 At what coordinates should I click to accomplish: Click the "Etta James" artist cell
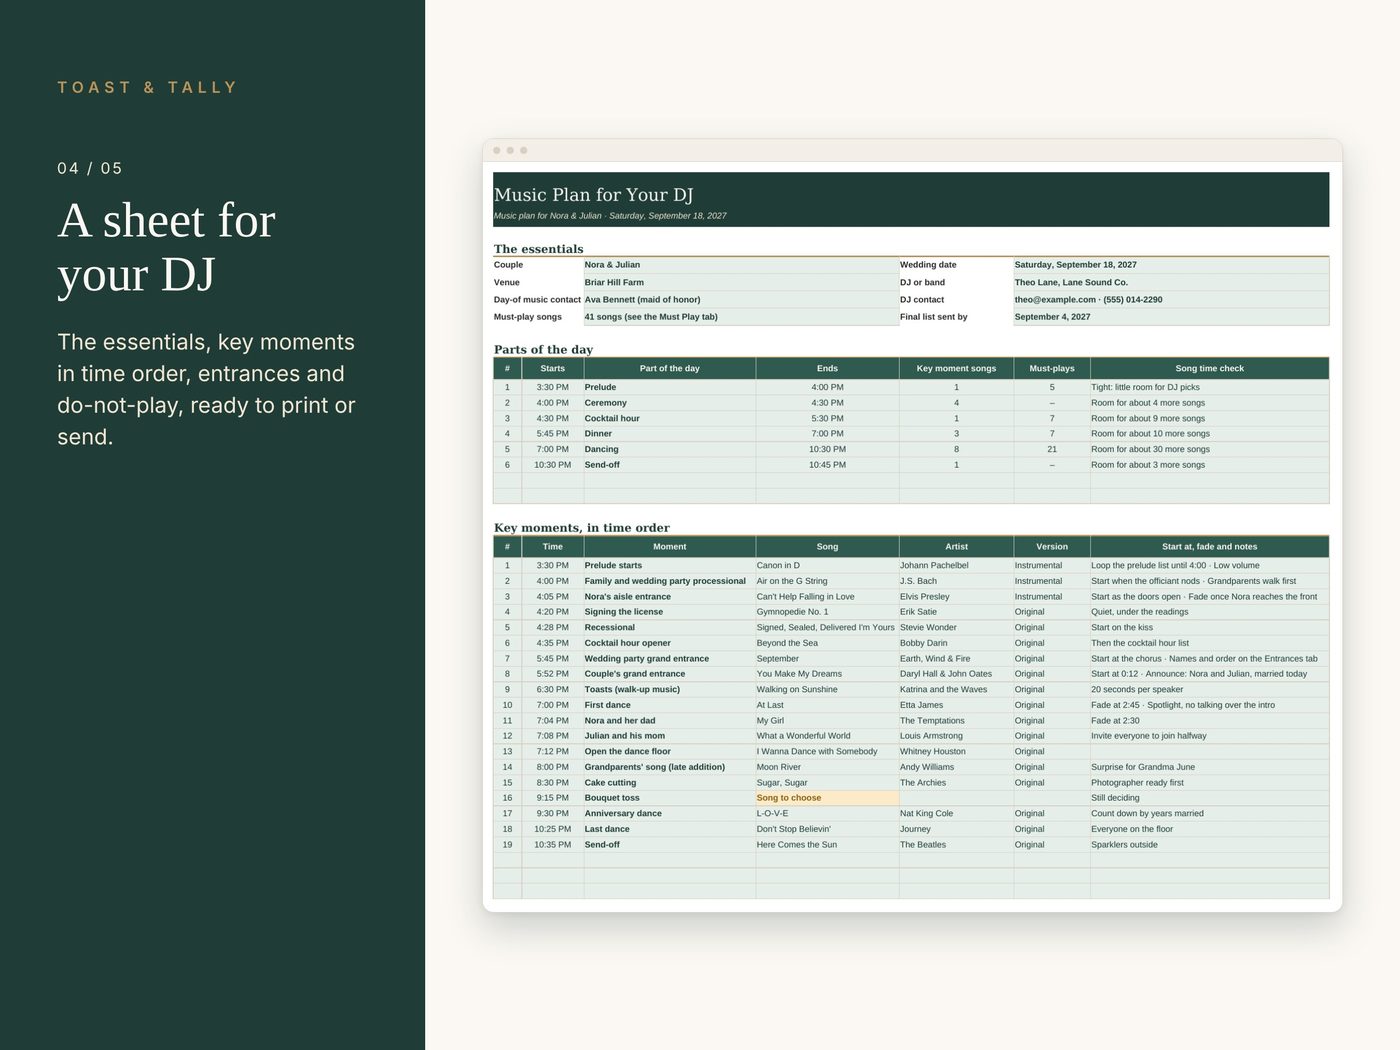[x=956, y=705]
